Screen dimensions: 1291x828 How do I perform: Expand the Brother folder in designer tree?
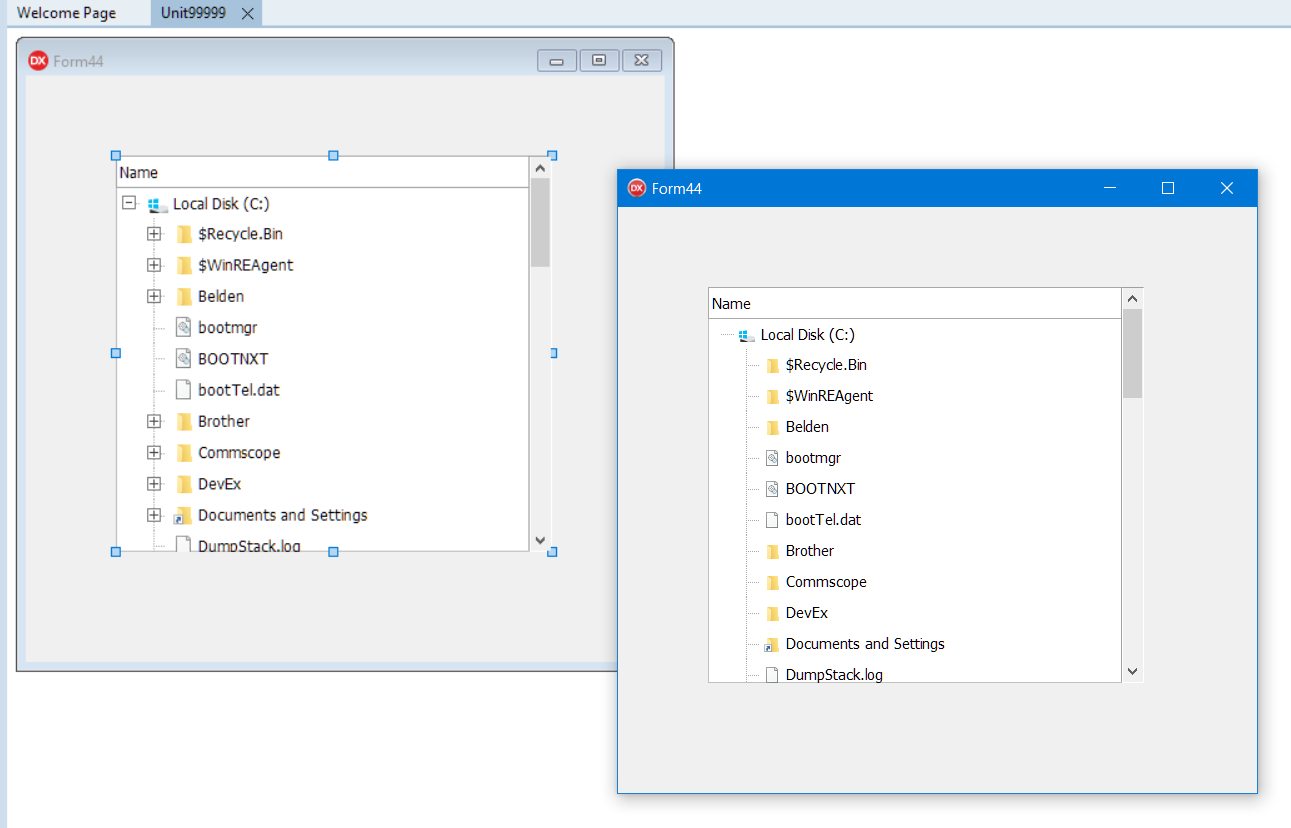point(154,421)
